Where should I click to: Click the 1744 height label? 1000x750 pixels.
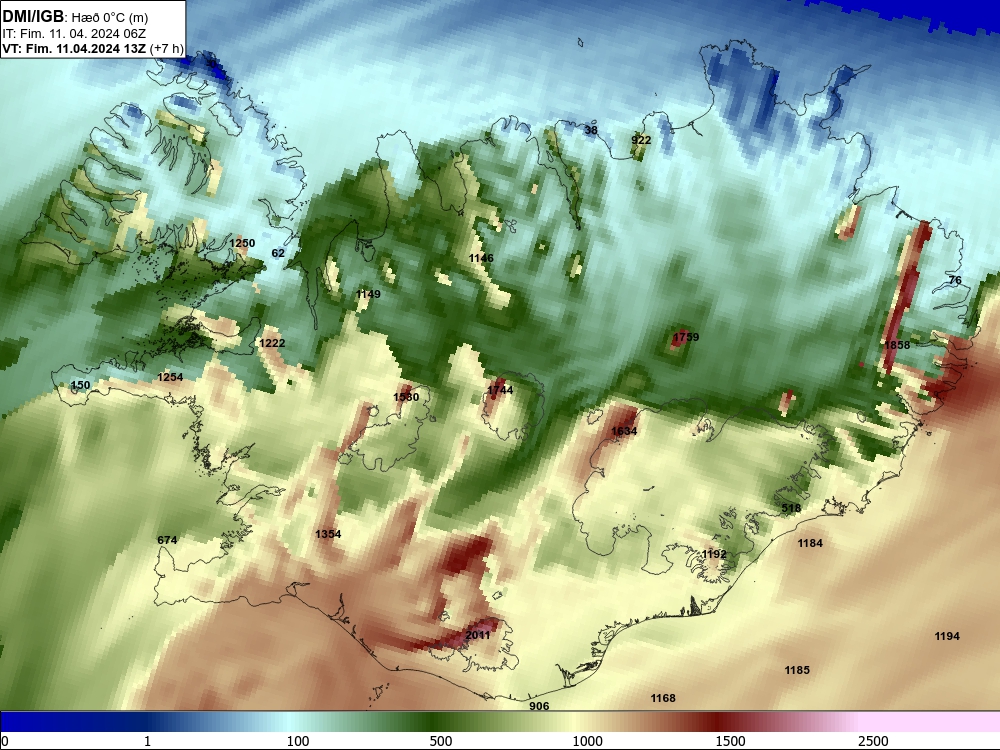(x=500, y=390)
